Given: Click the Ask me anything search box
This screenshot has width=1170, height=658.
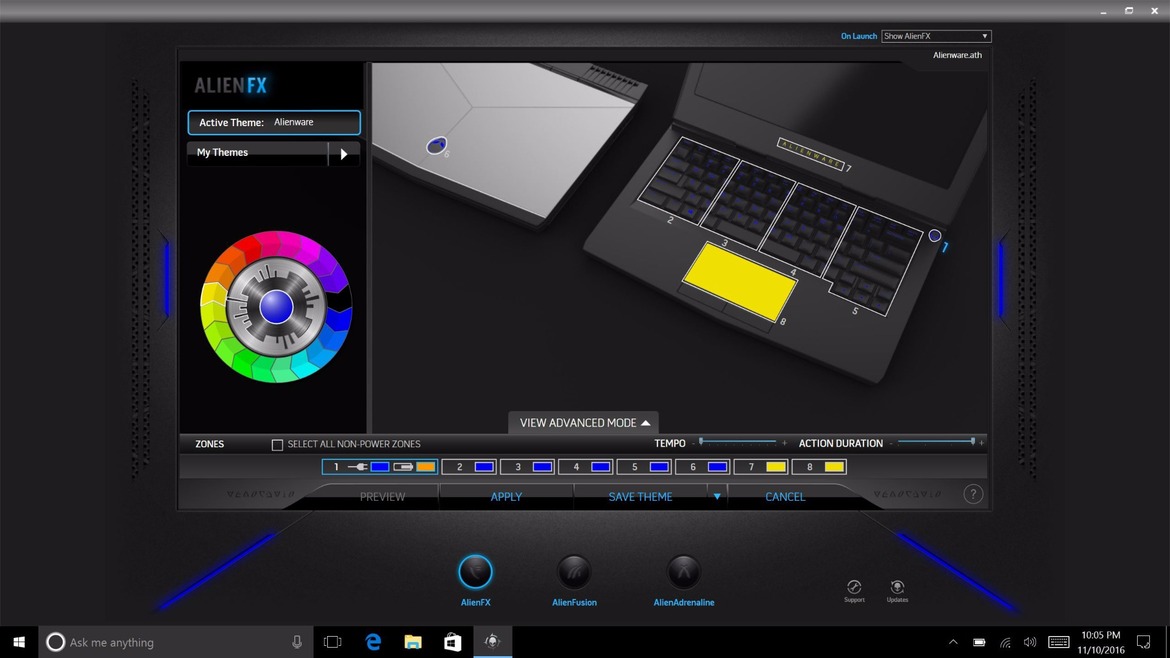Looking at the screenshot, I should [175, 642].
